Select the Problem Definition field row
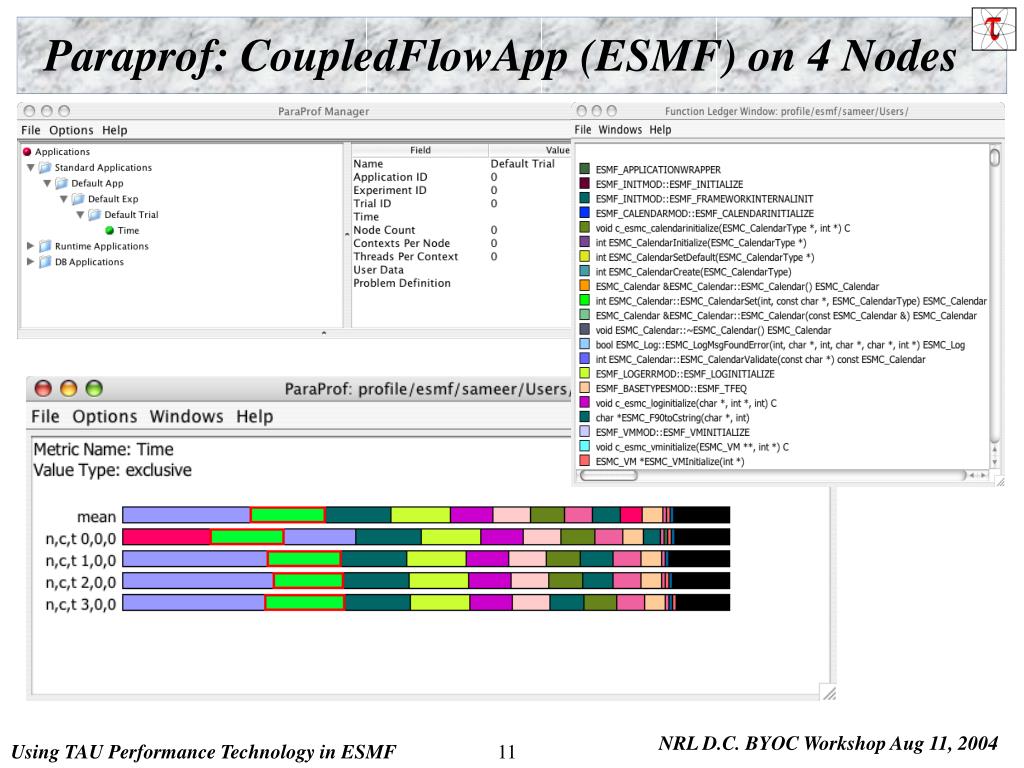This screenshot has width=1024, height=768. pos(461,283)
